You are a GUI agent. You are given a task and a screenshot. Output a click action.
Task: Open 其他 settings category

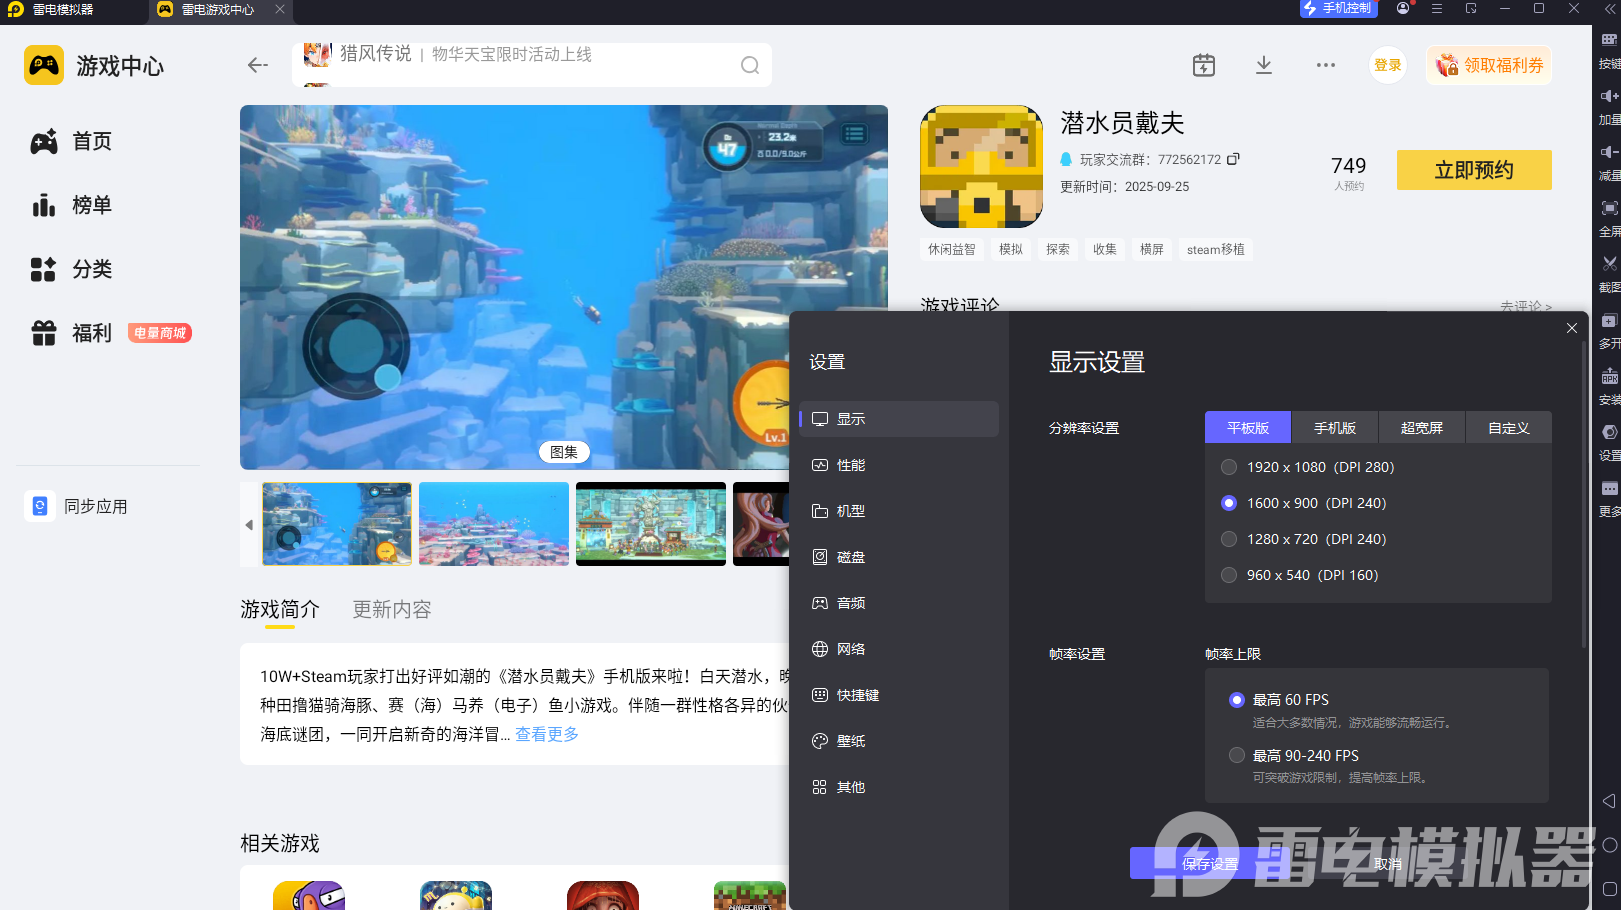click(899, 787)
